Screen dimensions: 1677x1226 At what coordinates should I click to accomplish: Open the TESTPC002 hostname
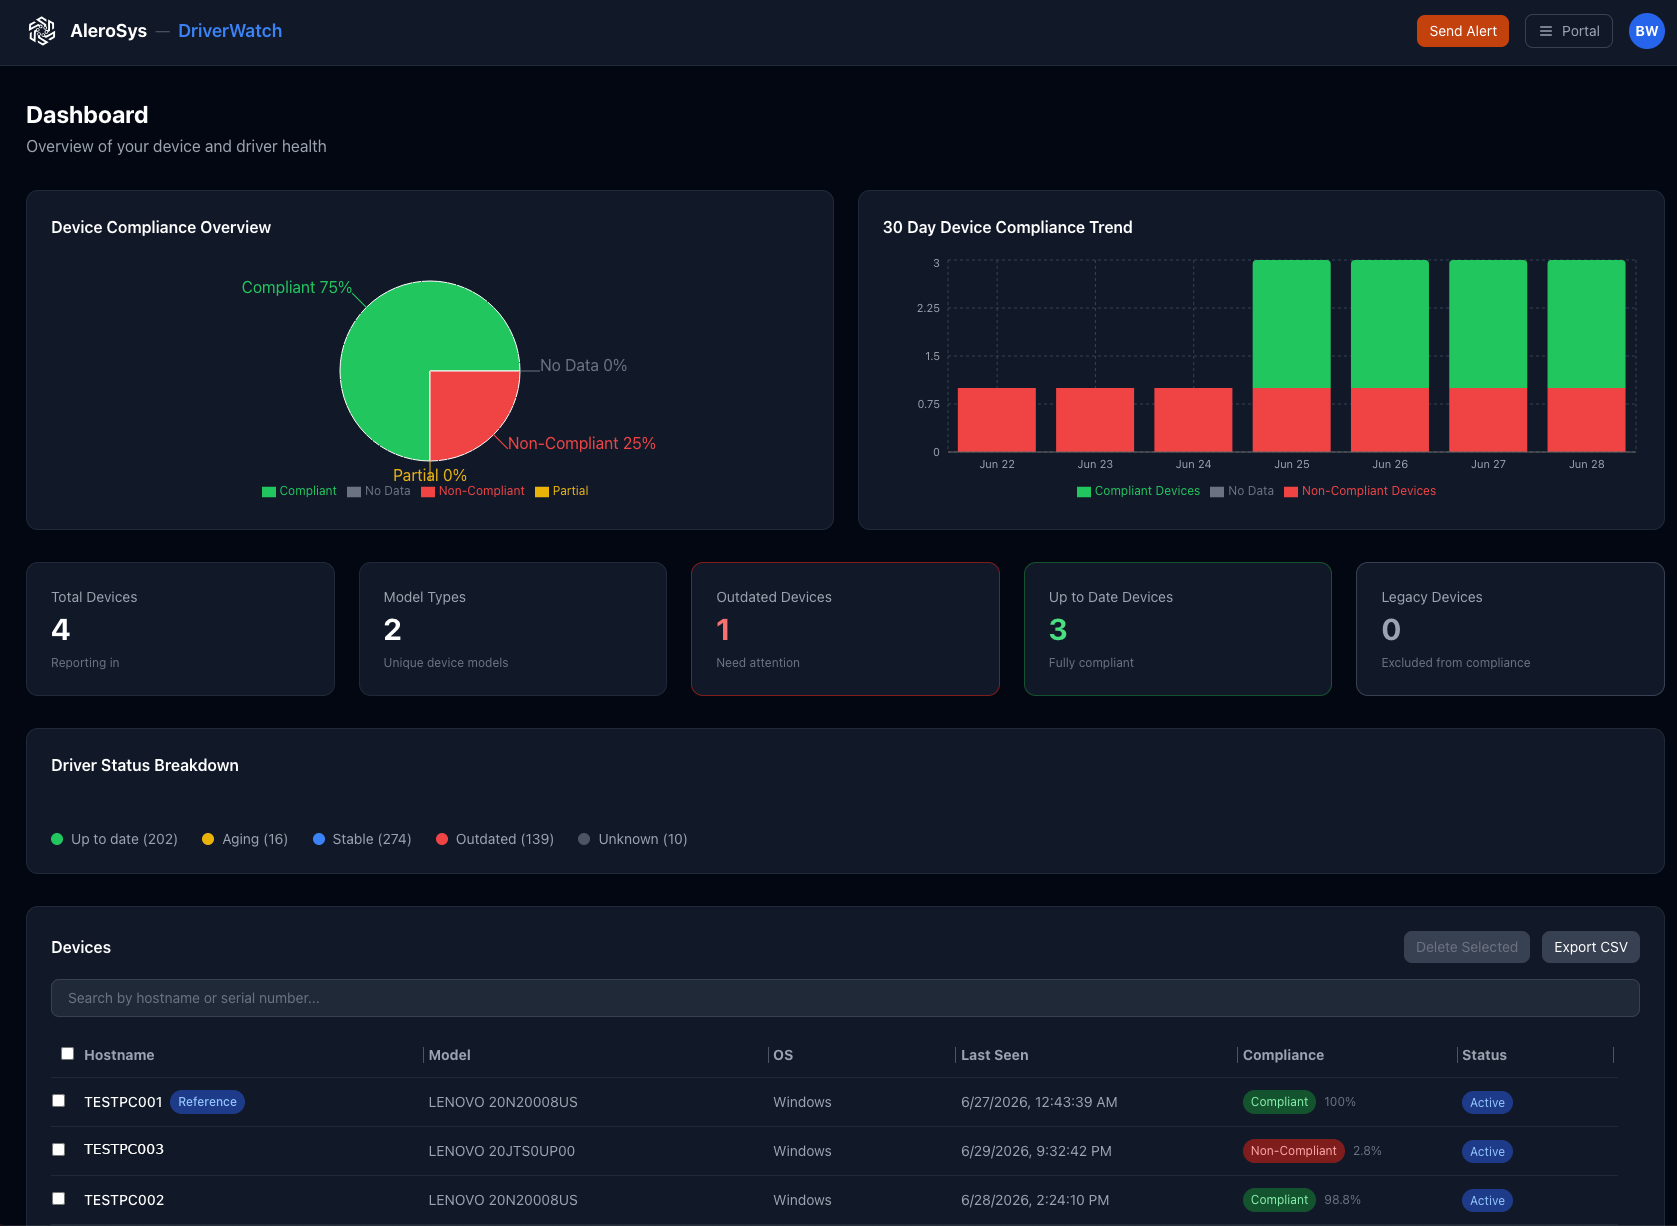(x=124, y=1200)
